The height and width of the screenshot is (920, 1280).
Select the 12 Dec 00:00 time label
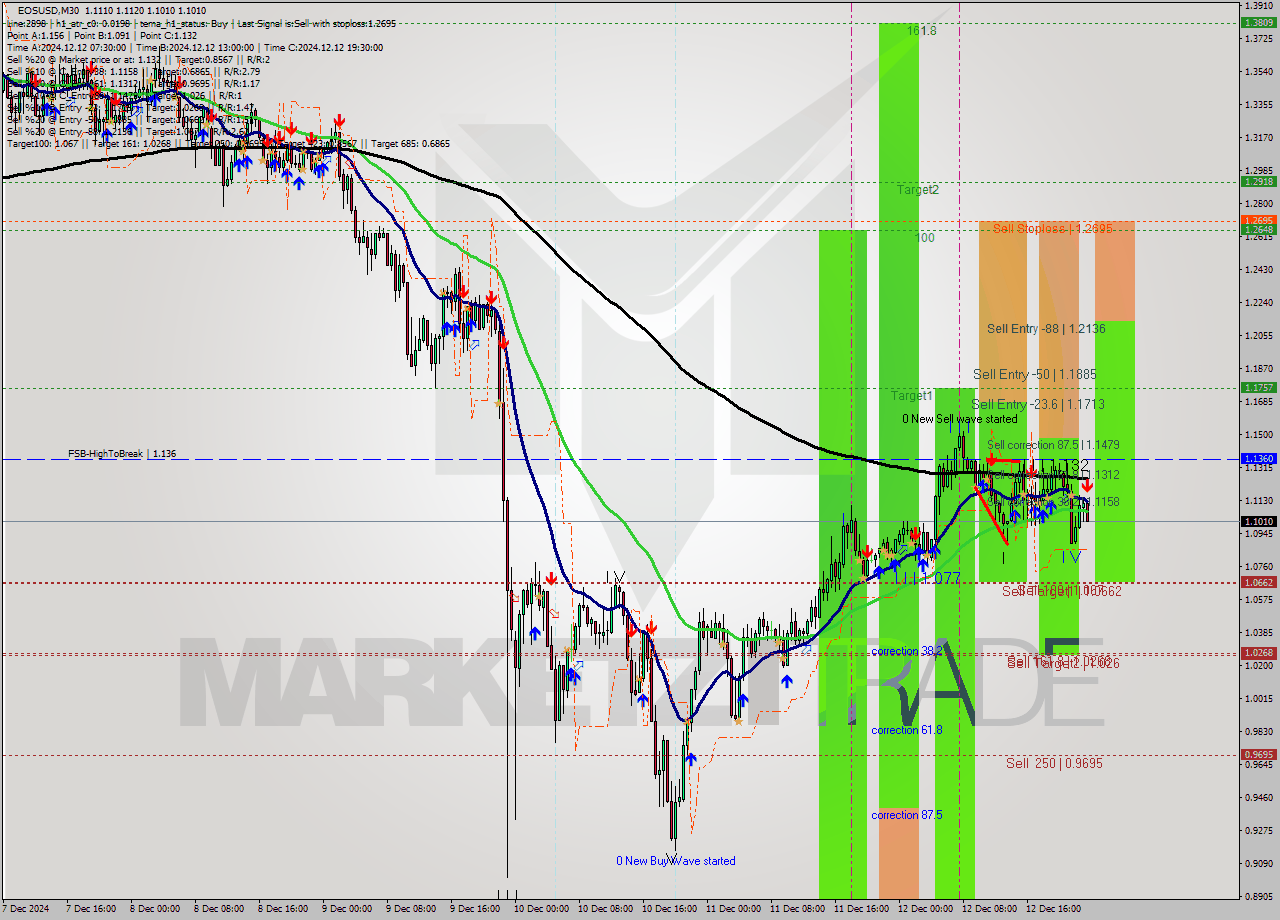click(x=925, y=909)
